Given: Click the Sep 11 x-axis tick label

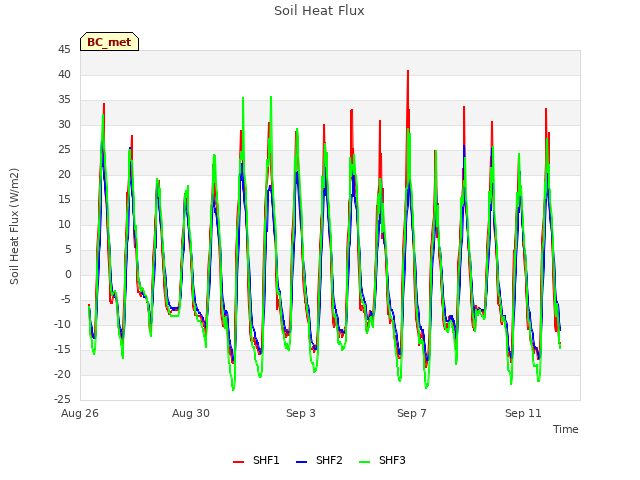Looking at the screenshot, I should click(523, 413).
